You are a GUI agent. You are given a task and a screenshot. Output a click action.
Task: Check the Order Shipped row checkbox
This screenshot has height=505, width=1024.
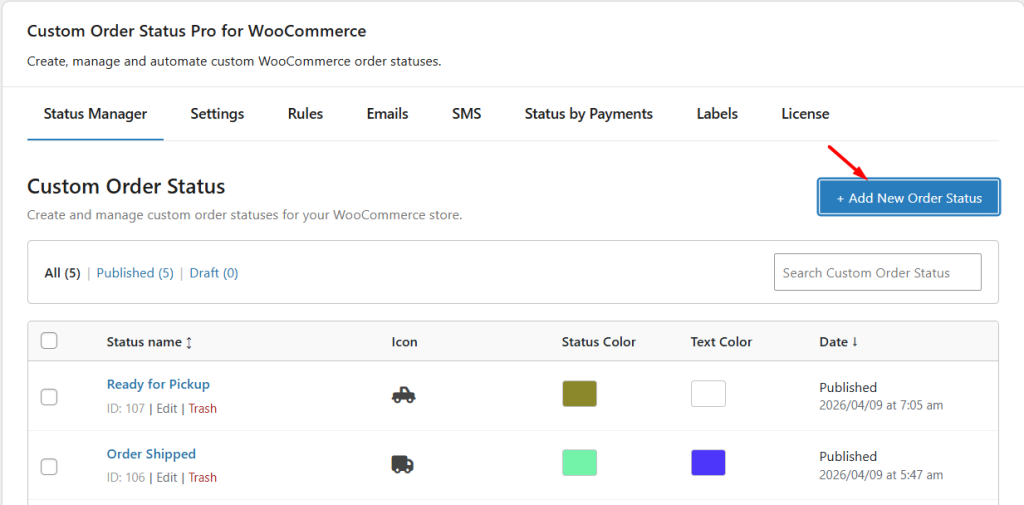point(49,466)
